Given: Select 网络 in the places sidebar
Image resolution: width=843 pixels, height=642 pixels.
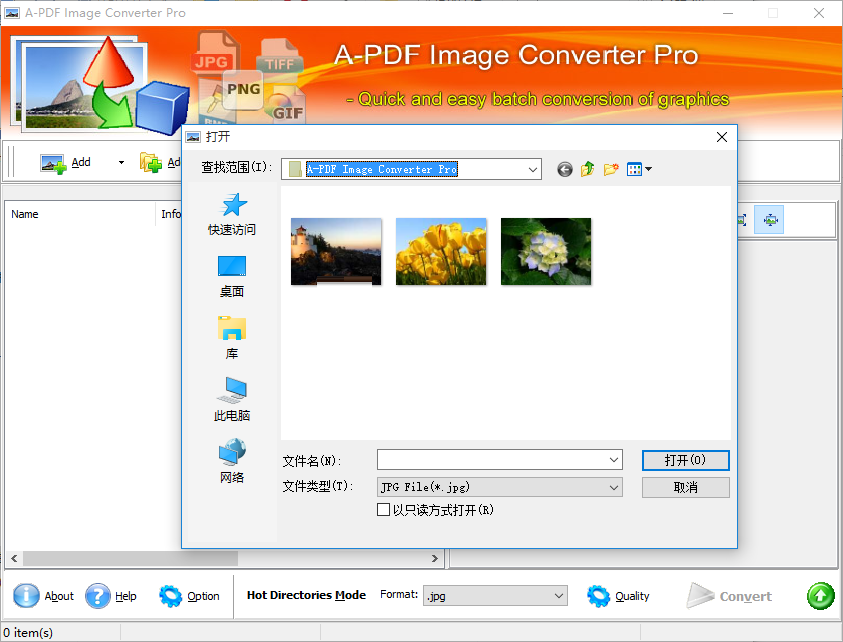Looking at the screenshot, I should click(232, 461).
